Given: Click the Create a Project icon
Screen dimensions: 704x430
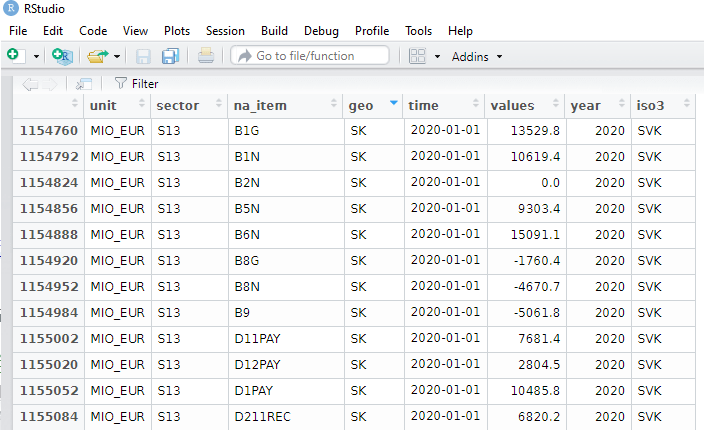Looking at the screenshot, I should [62, 56].
